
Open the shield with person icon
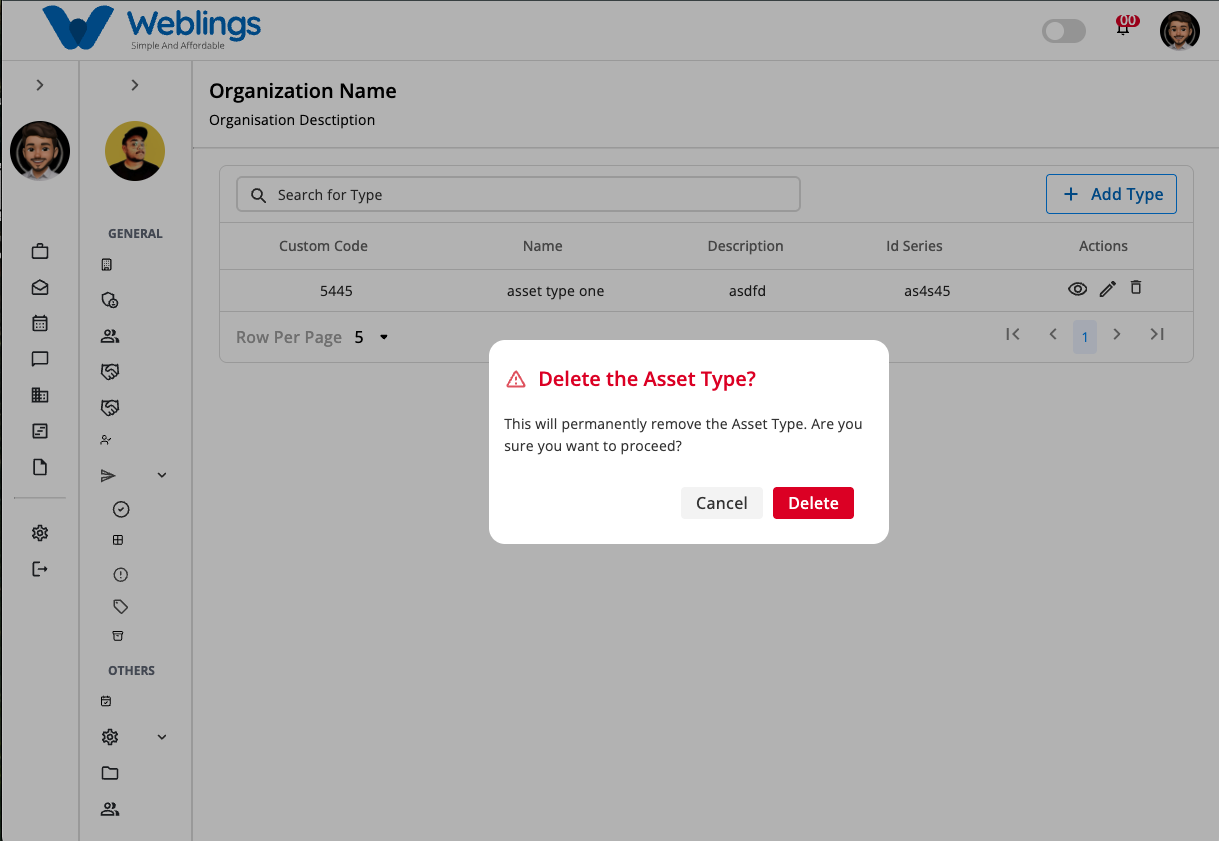[x=110, y=300]
